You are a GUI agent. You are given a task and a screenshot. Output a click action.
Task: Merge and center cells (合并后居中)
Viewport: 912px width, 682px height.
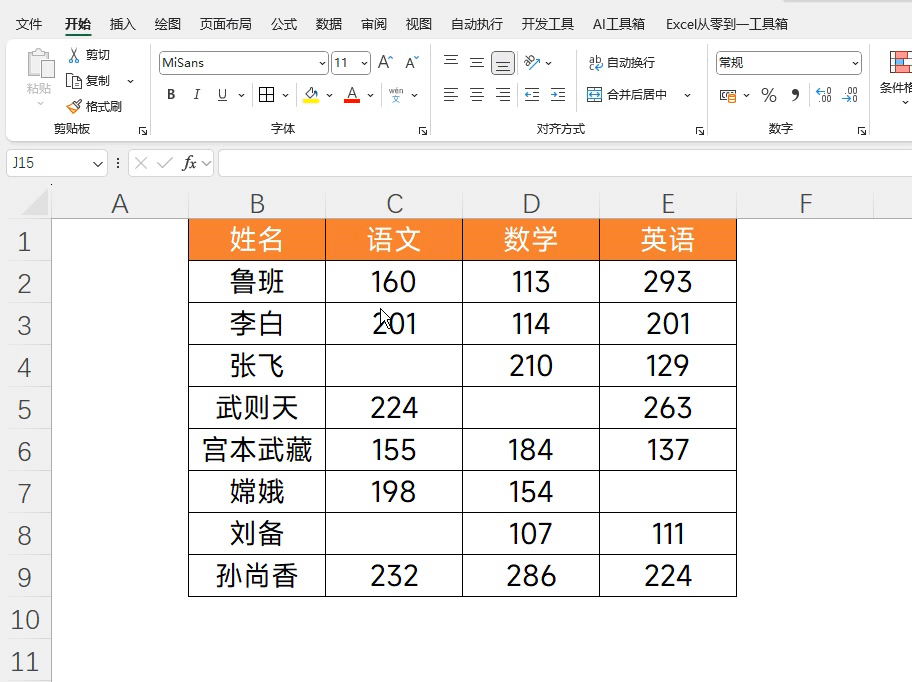pyautogui.click(x=627, y=95)
